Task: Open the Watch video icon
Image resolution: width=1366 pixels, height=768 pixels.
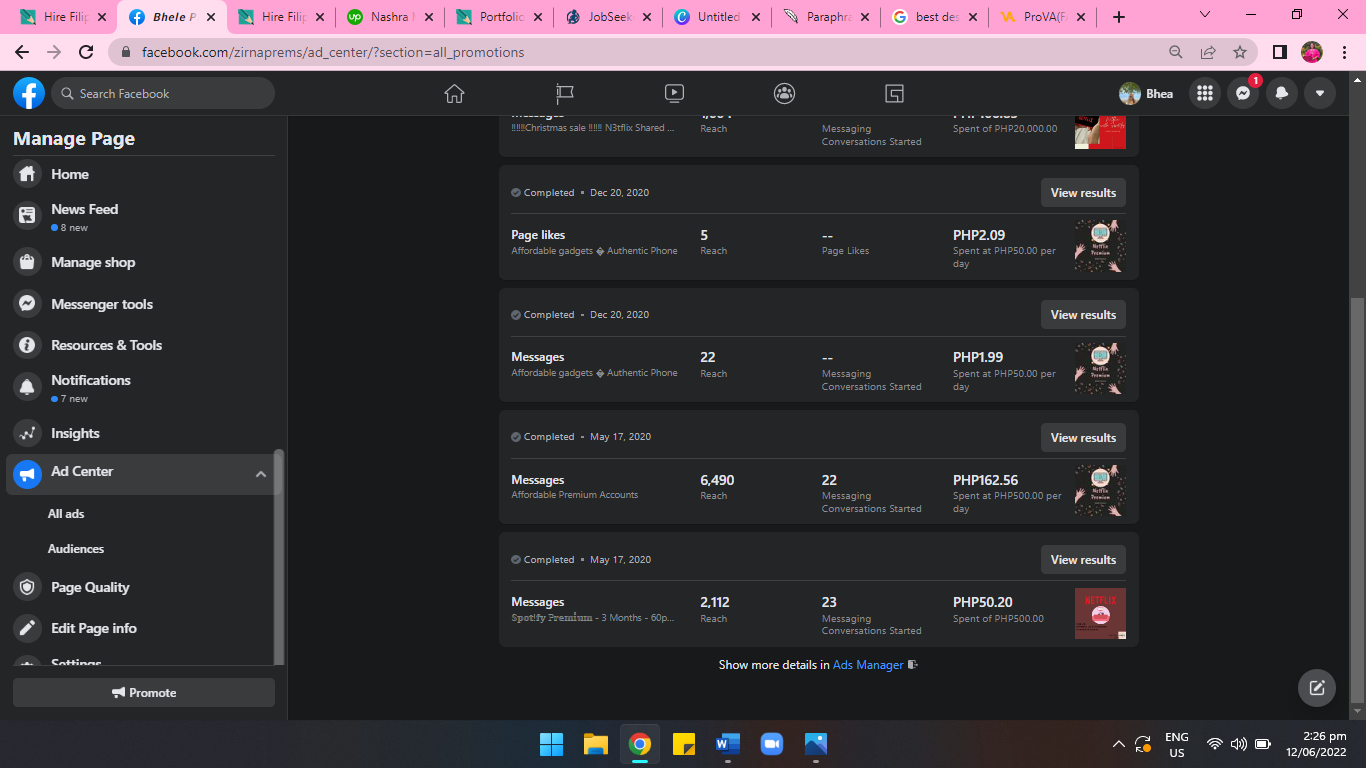Action: click(x=674, y=93)
